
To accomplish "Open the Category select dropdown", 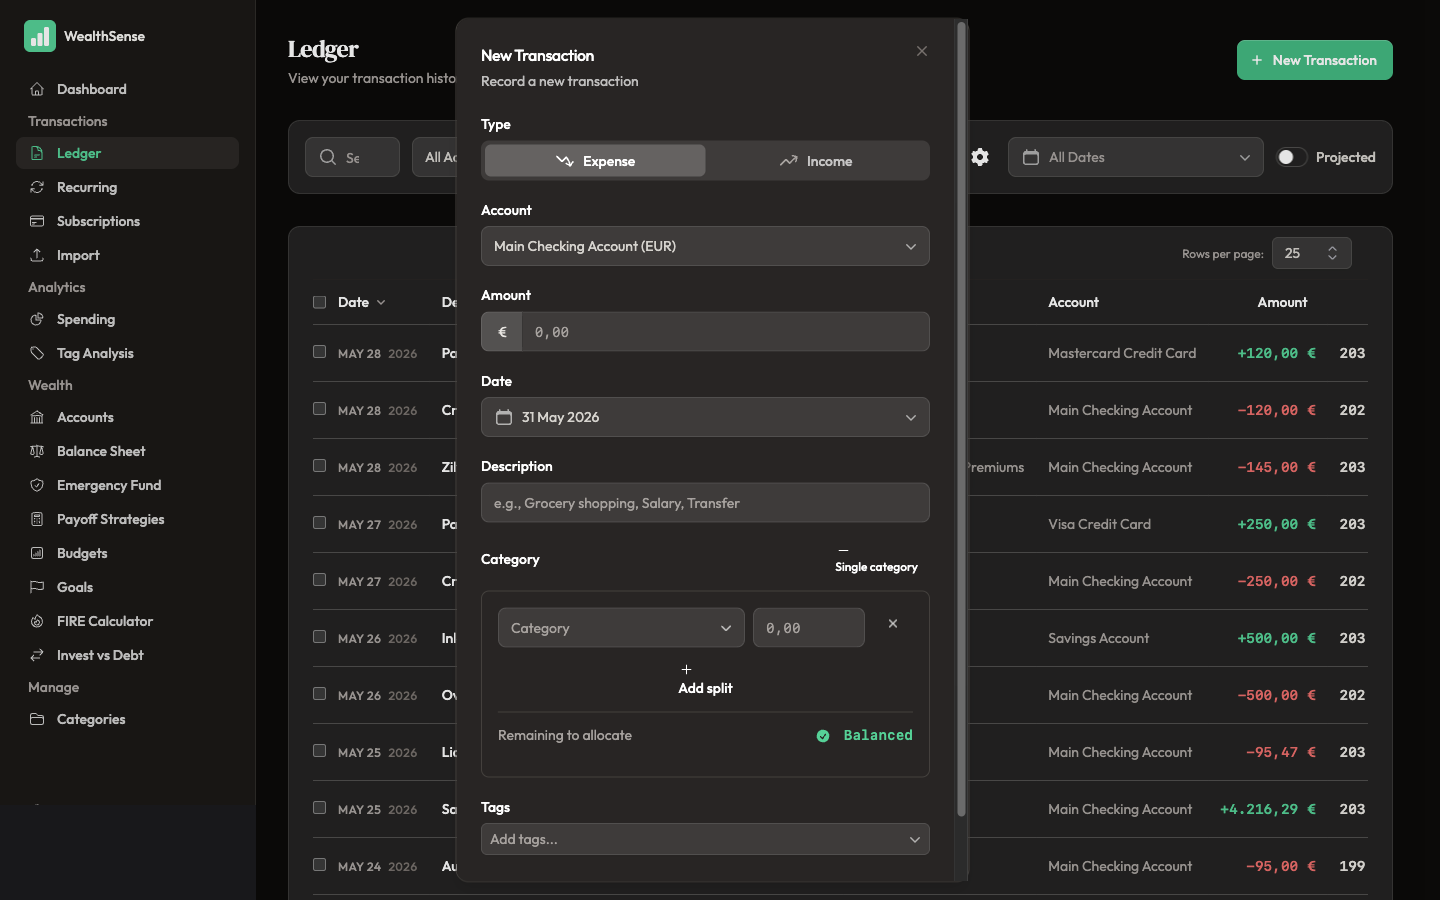I will pos(621,628).
